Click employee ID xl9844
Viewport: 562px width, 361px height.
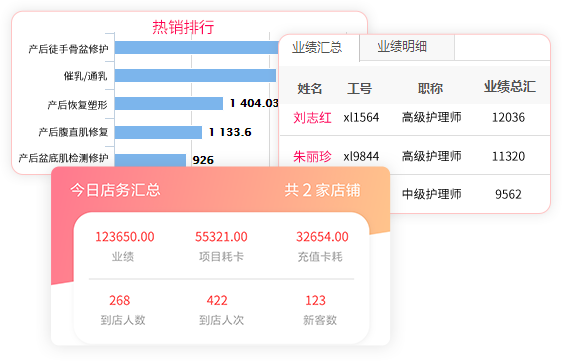point(361,157)
